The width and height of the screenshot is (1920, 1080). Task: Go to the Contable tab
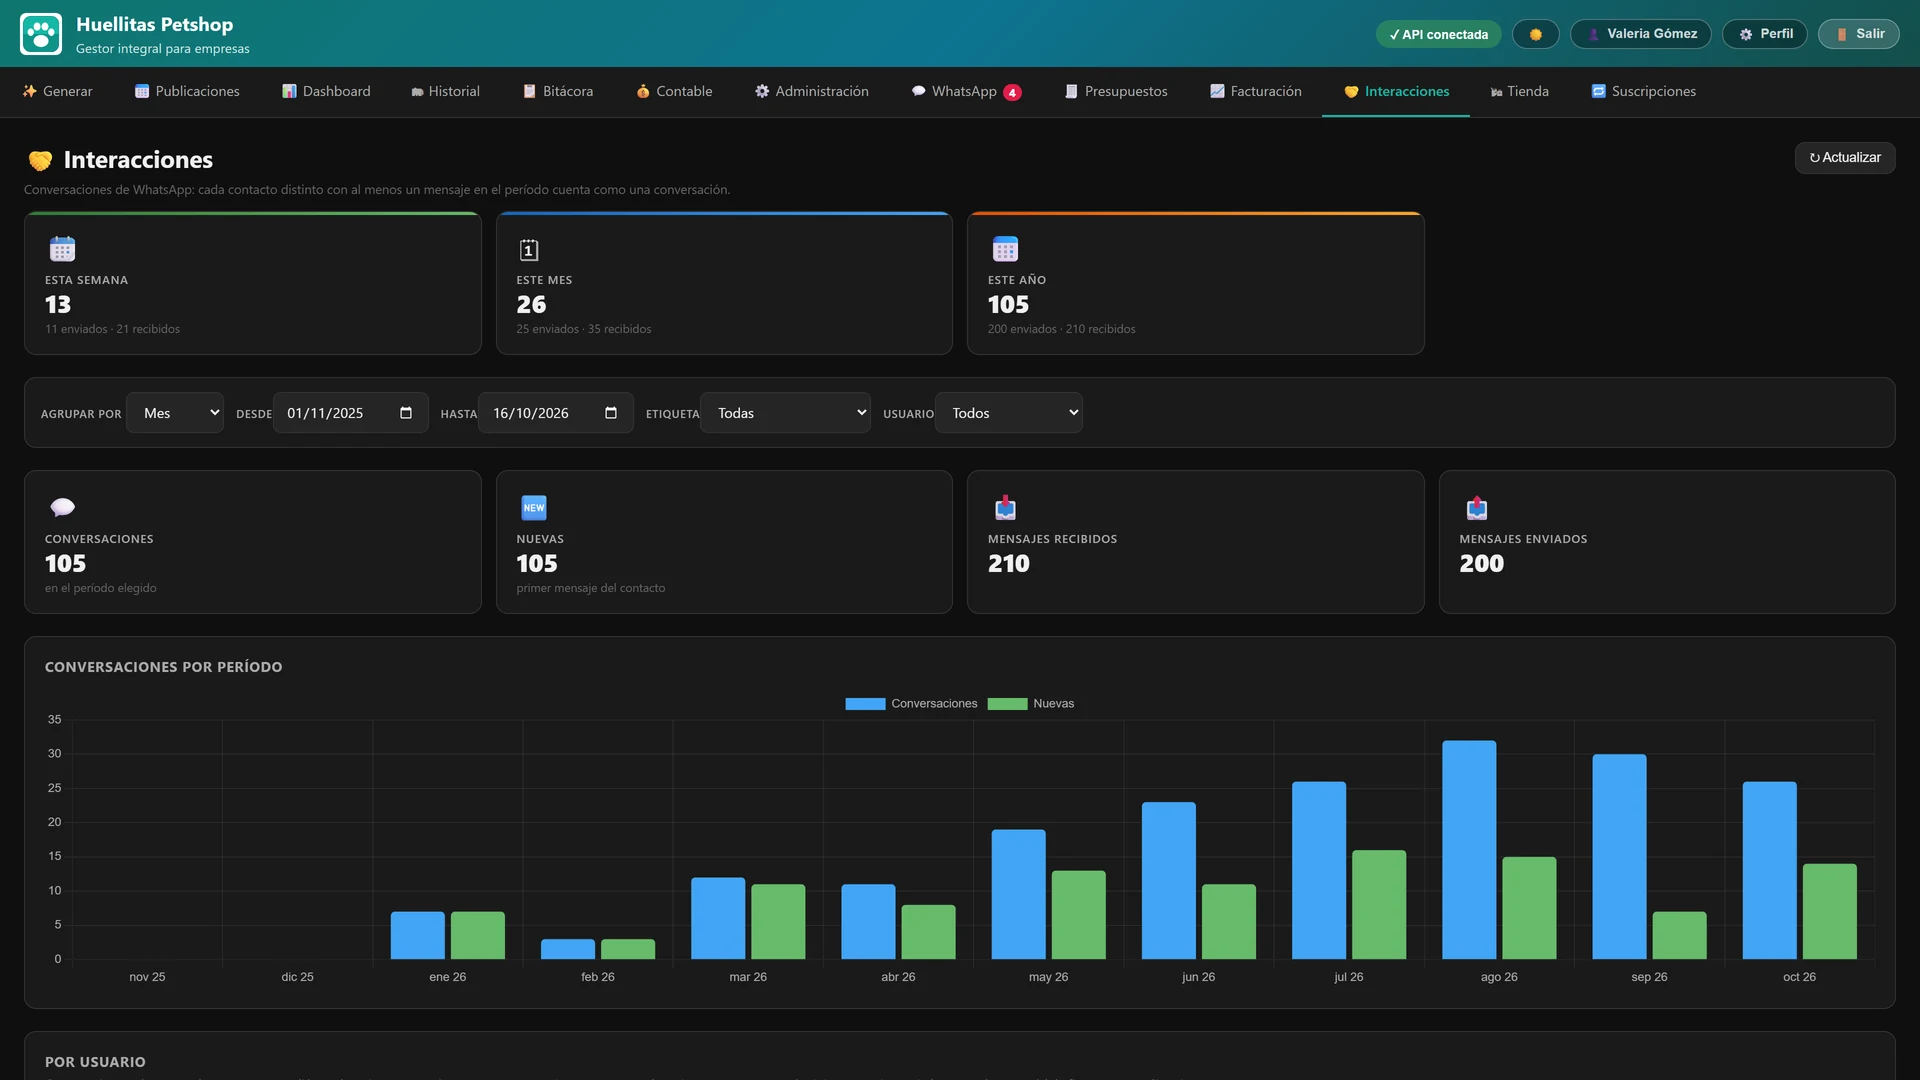(674, 91)
